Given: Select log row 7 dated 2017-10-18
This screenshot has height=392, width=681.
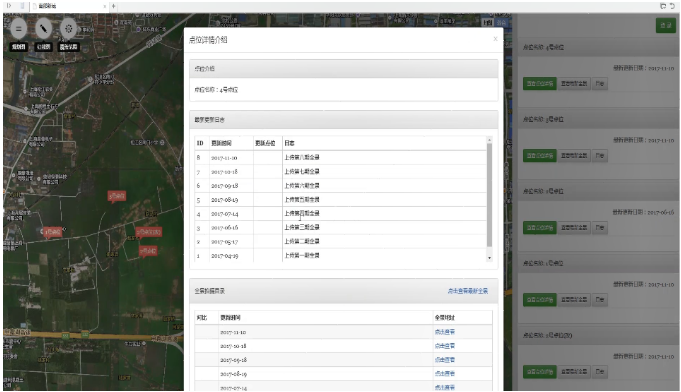Looking at the screenshot, I should [341, 171].
